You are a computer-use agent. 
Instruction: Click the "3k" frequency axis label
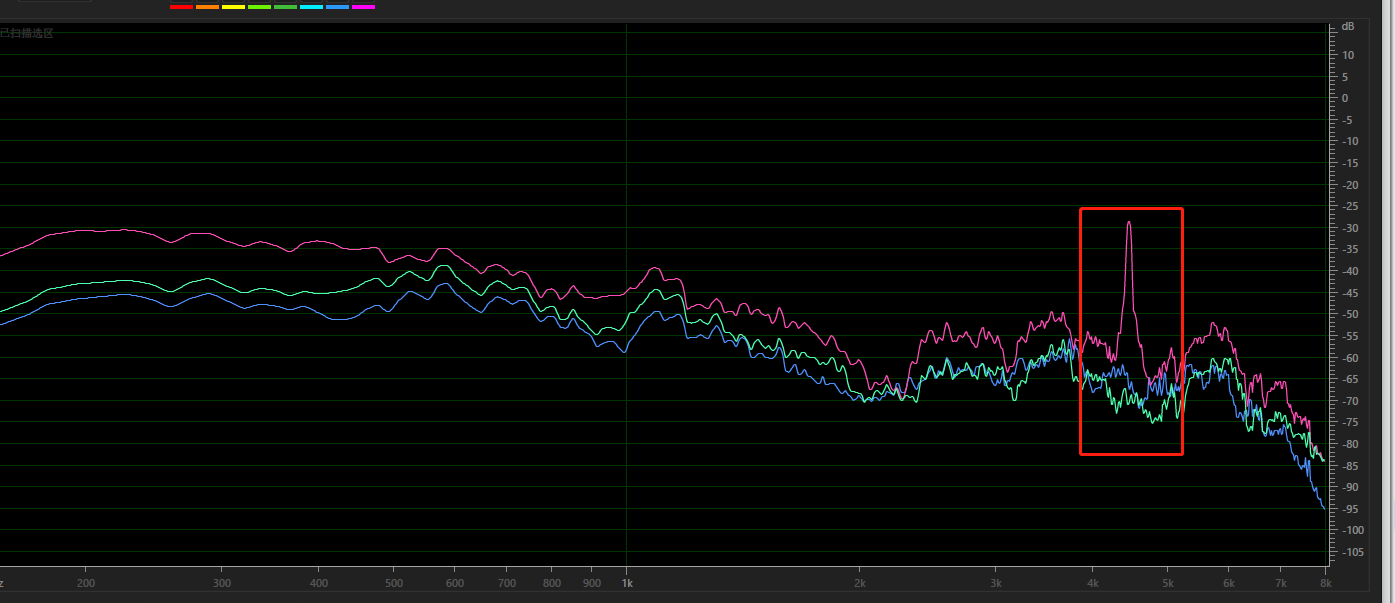coord(996,583)
